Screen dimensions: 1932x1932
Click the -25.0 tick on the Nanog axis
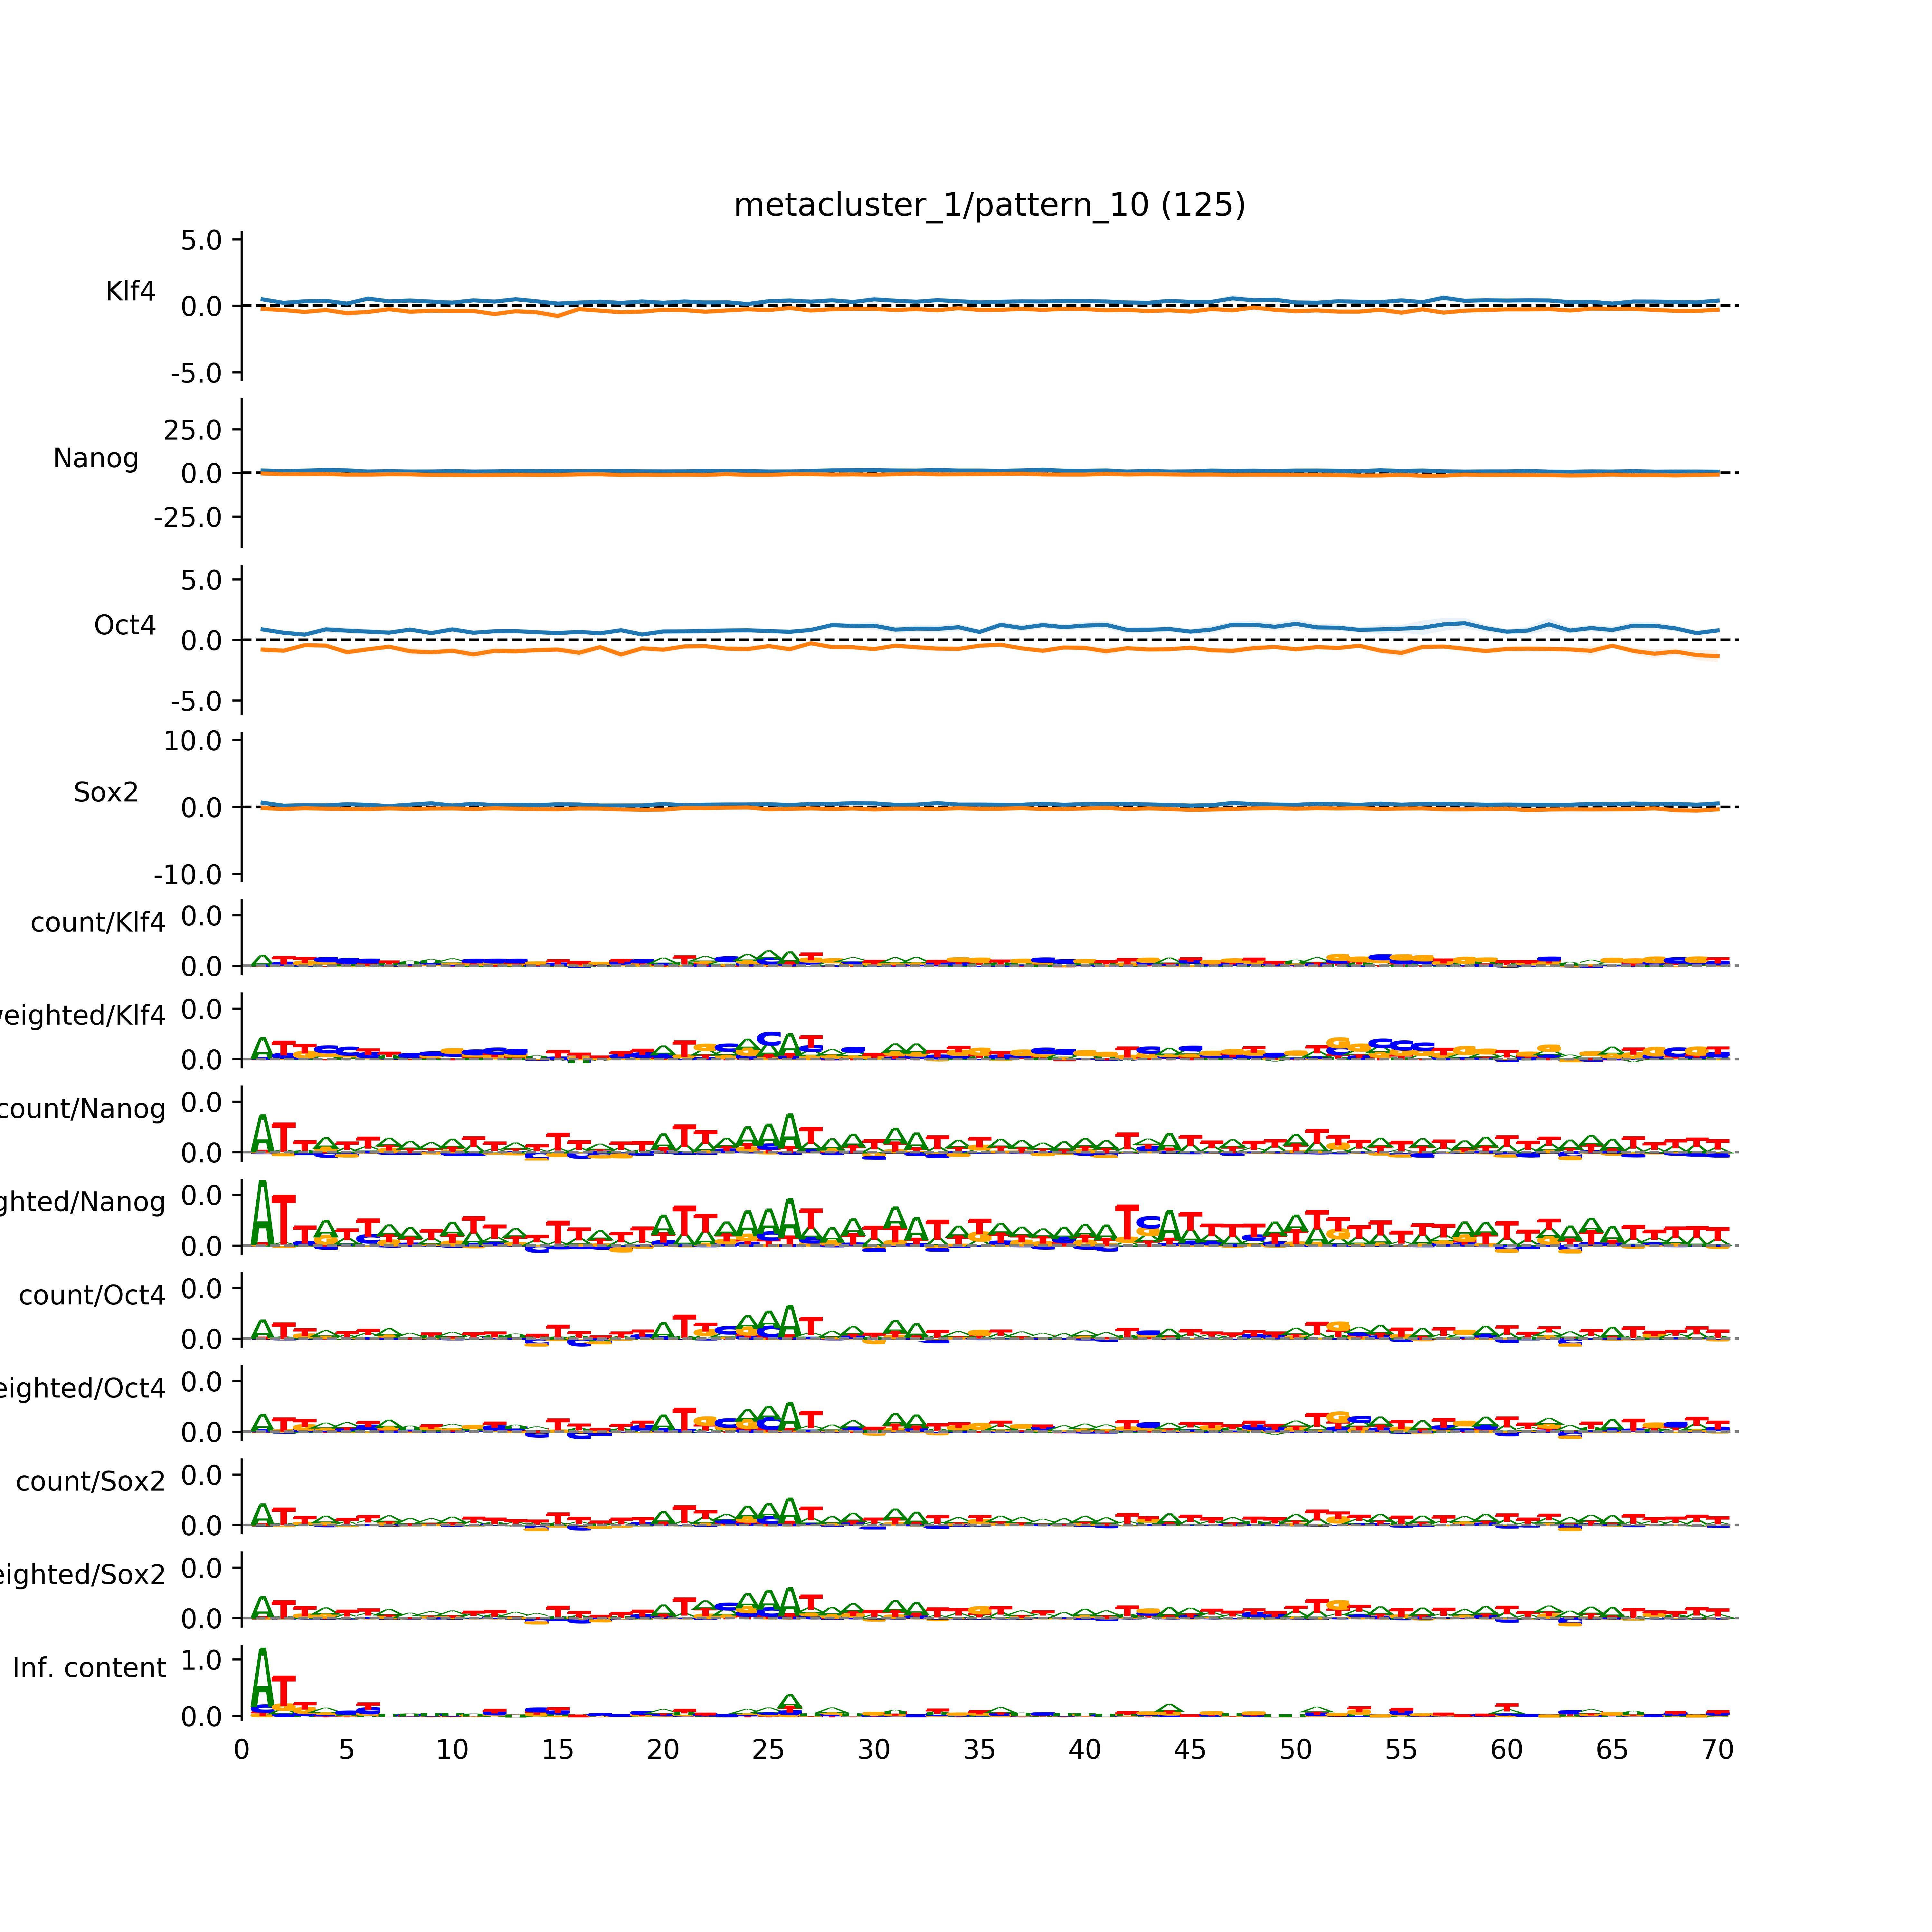click(188, 518)
